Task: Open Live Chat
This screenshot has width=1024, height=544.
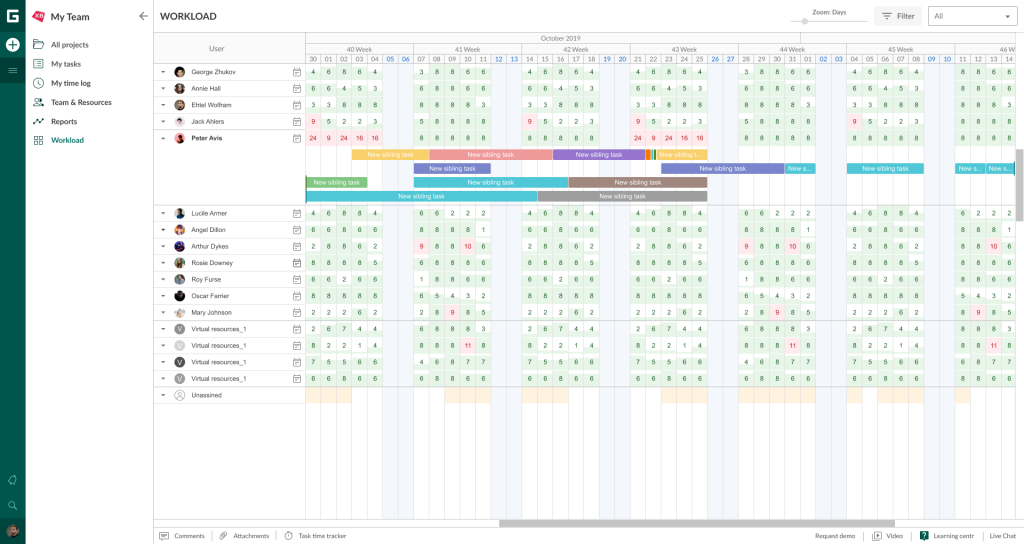Action: [1002, 536]
